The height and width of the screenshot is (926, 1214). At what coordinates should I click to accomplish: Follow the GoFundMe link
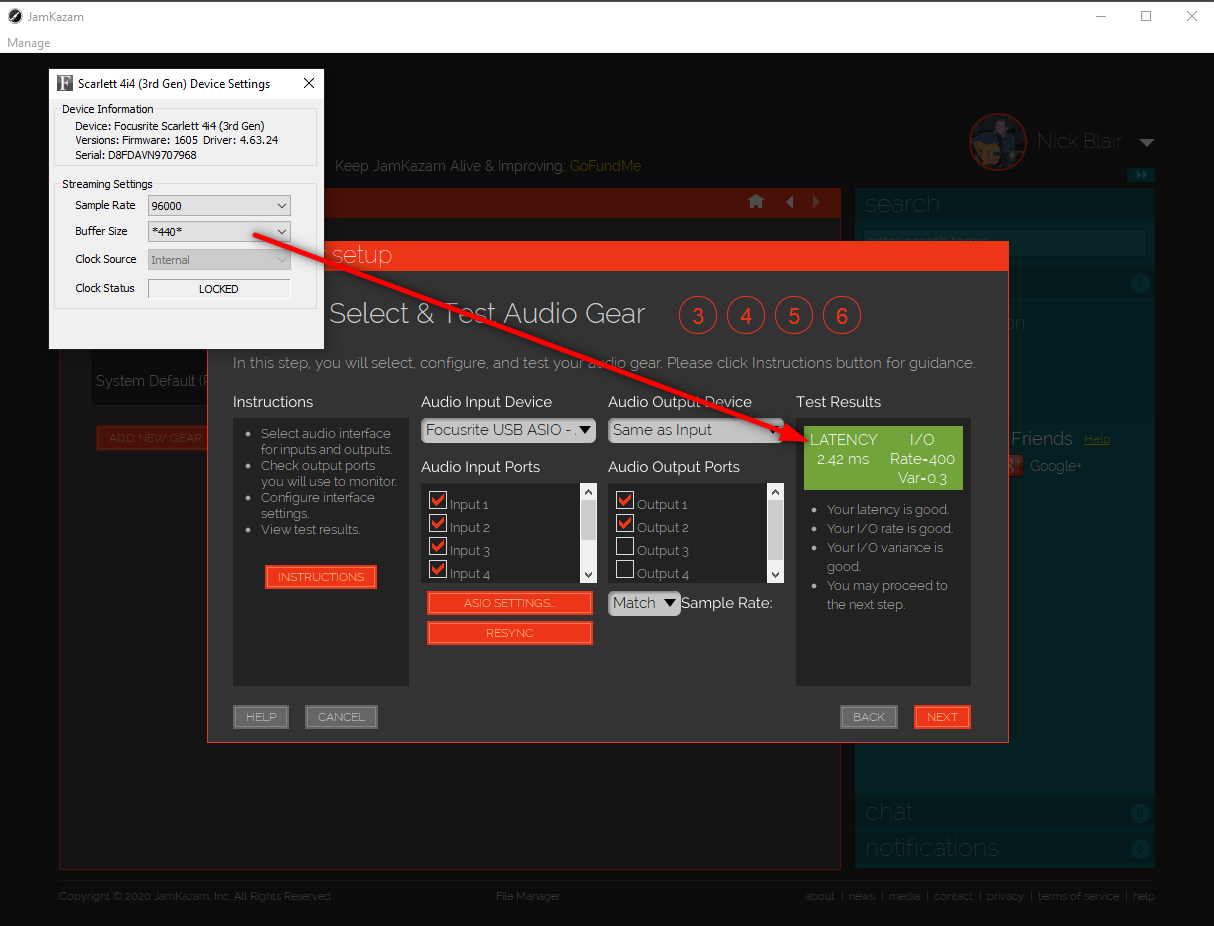(x=605, y=166)
